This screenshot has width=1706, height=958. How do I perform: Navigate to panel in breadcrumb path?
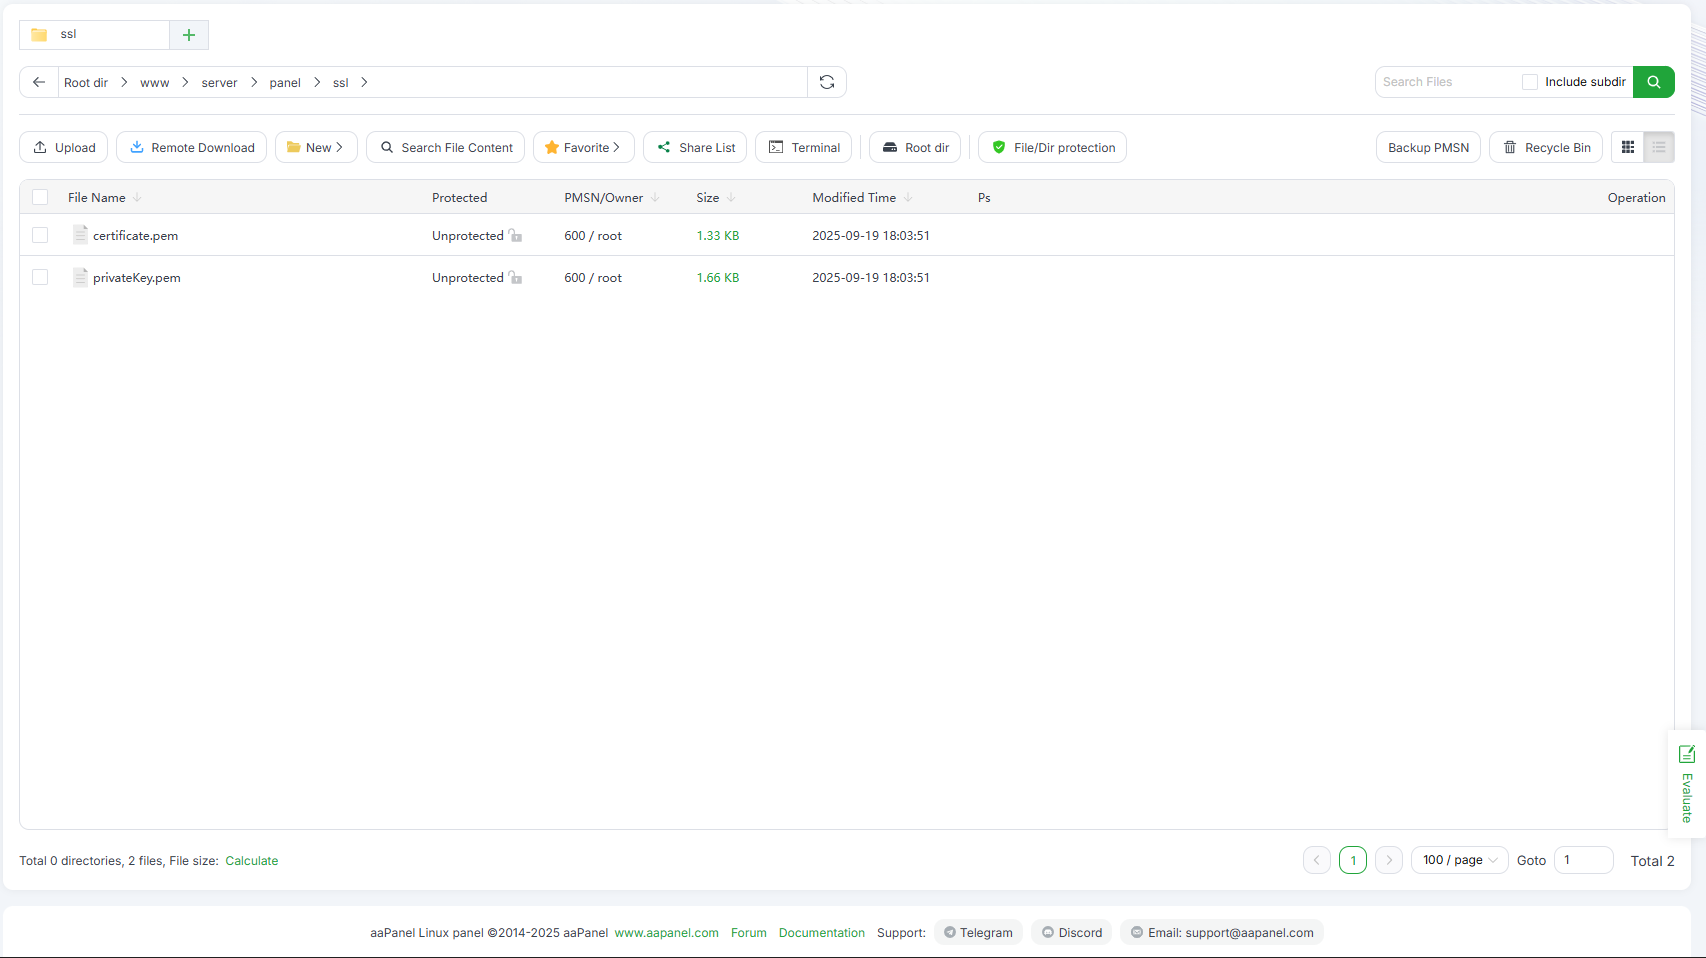(x=285, y=83)
